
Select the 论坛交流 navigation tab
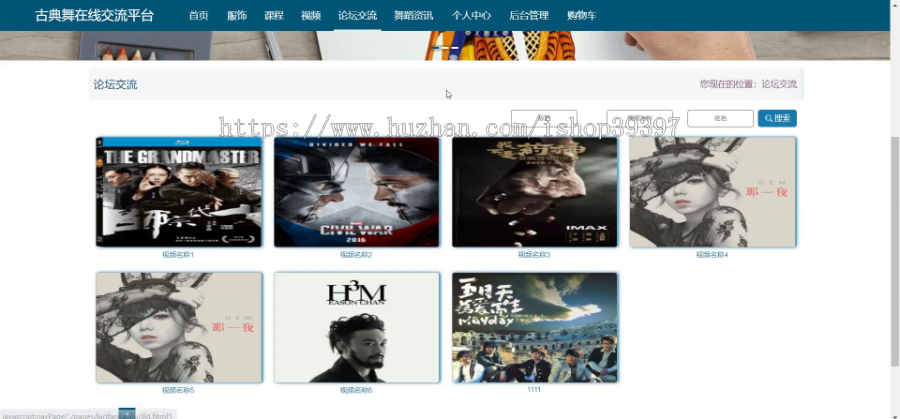tap(358, 15)
